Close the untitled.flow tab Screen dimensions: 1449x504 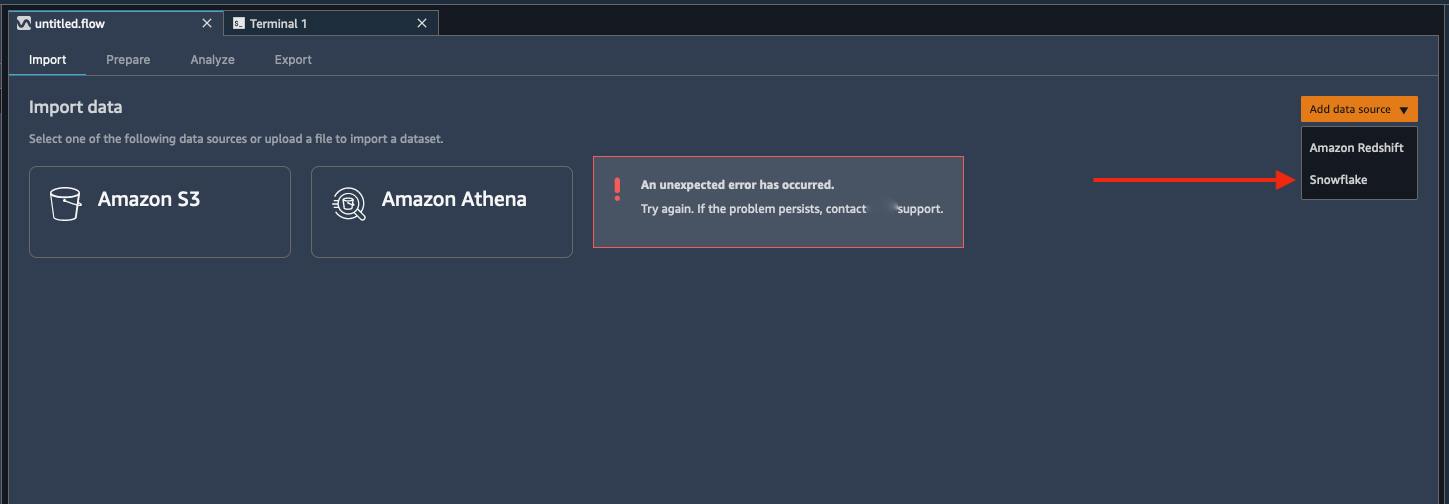pos(207,23)
